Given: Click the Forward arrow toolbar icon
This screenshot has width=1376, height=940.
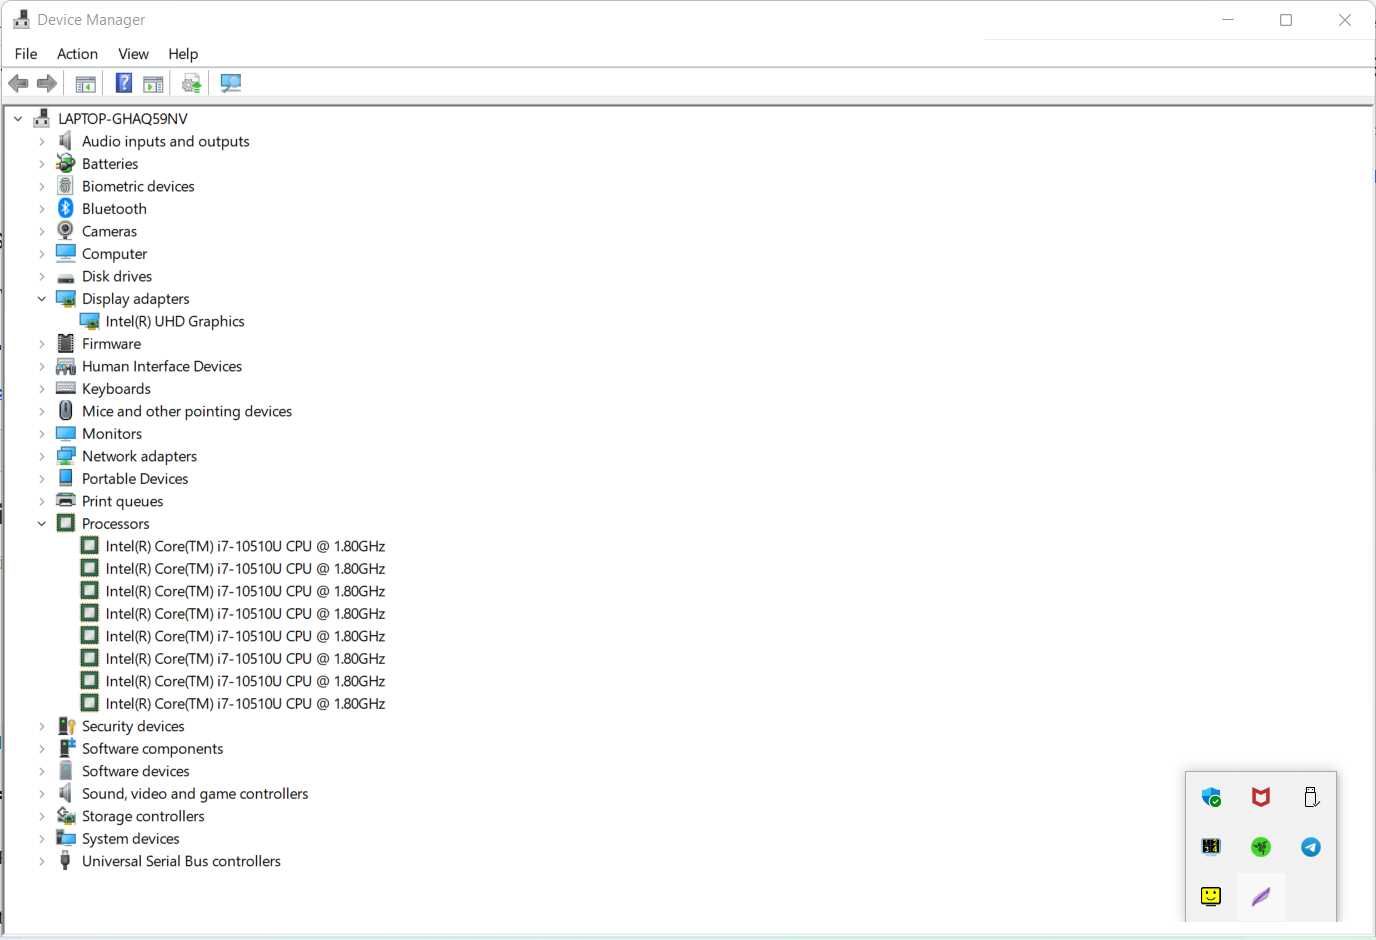Looking at the screenshot, I should [x=47, y=84].
